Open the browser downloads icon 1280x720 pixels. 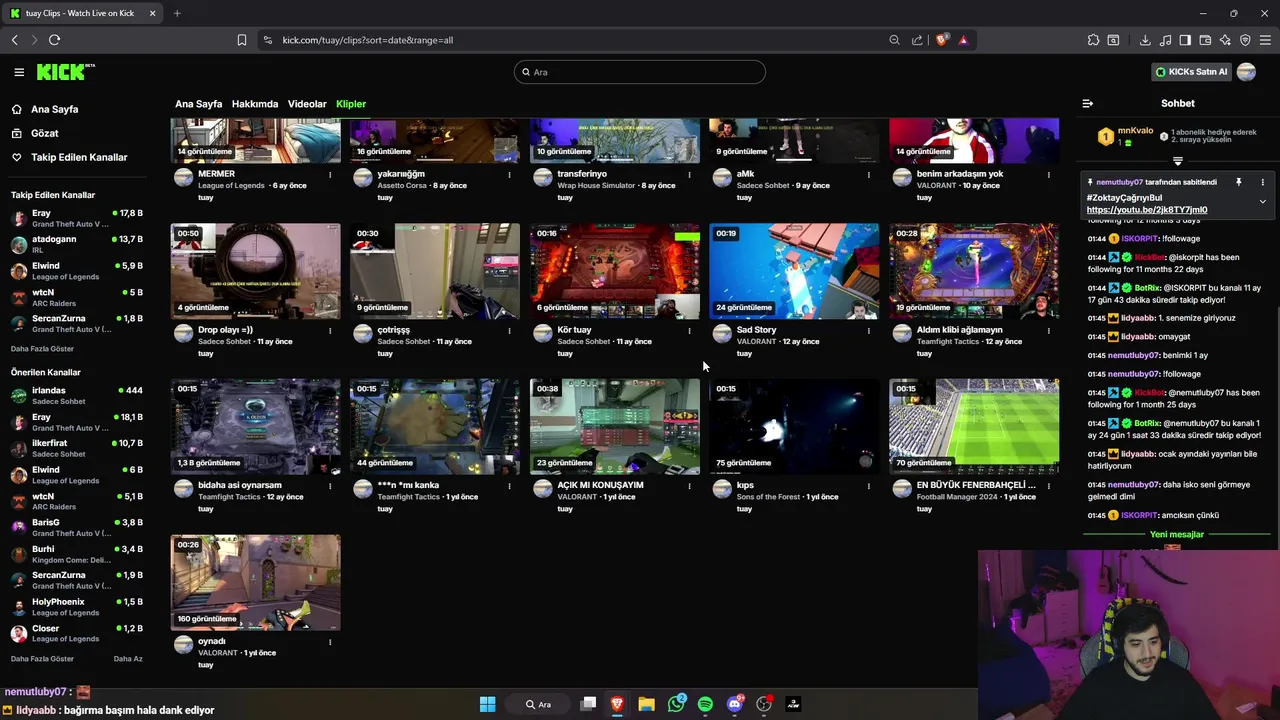click(1145, 40)
